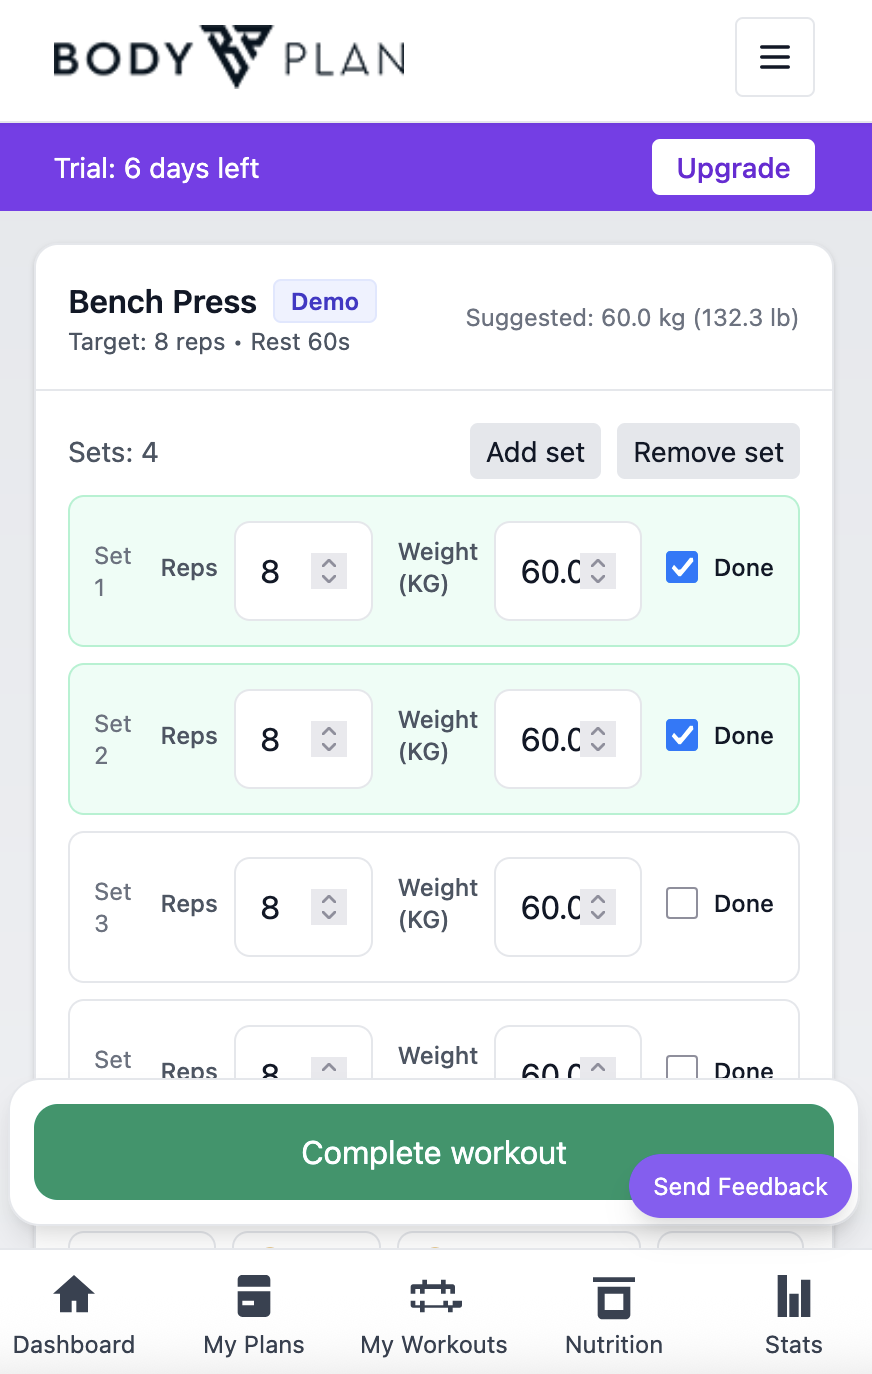Open Nutrition icon in bottom bar
The width and height of the screenshot is (872, 1374).
click(x=613, y=1296)
